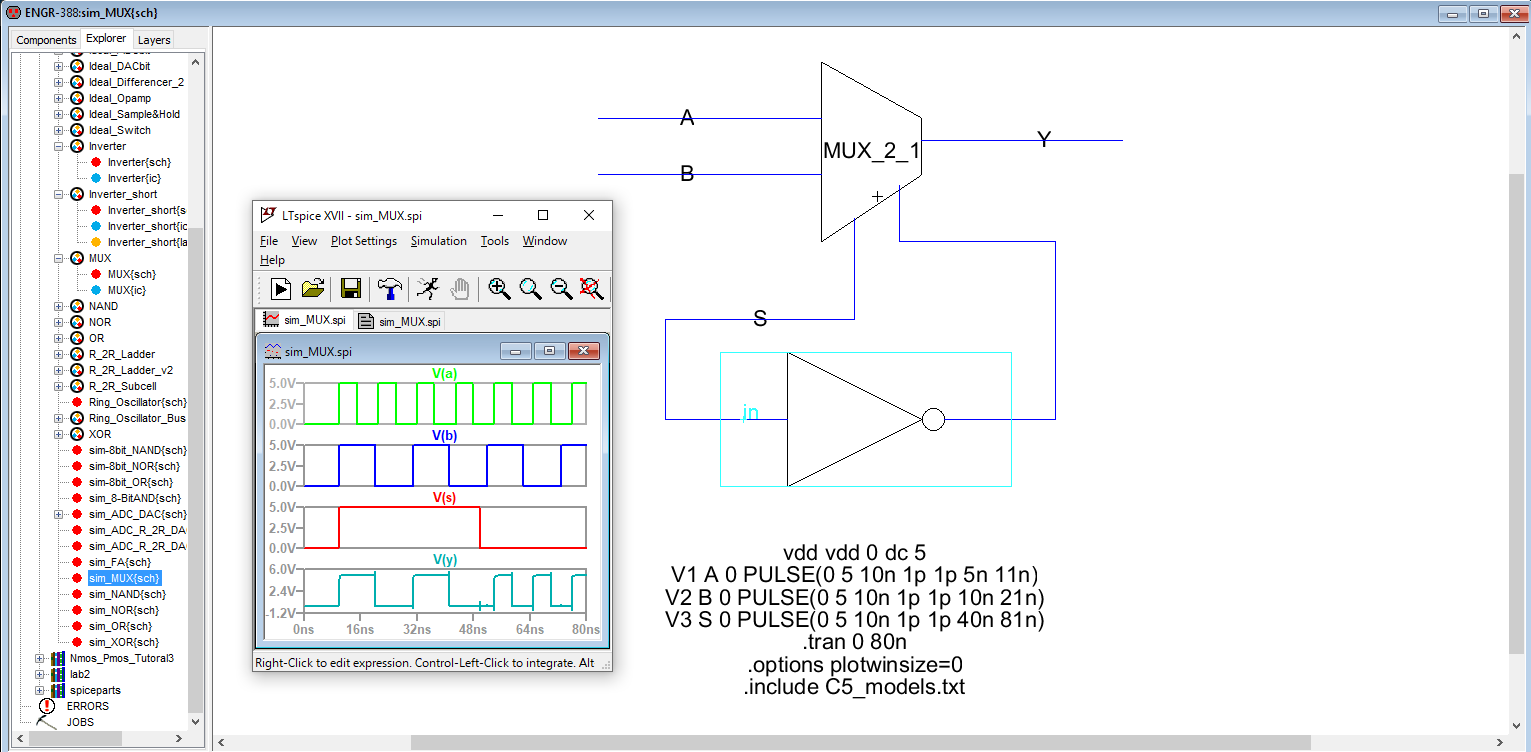Open the LTspice control panel hammer icon
This screenshot has width=1531, height=752.
pos(389,289)
